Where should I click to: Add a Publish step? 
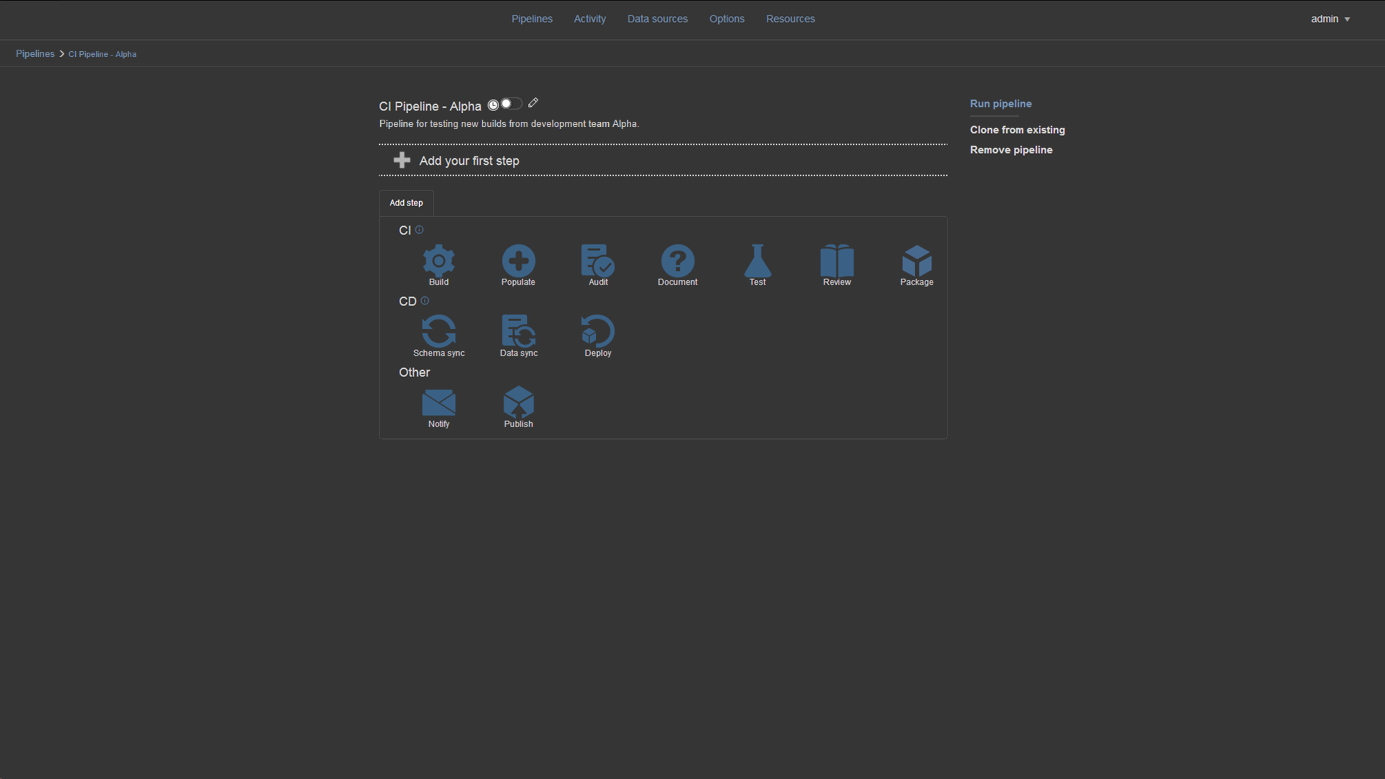coord(518,407)
